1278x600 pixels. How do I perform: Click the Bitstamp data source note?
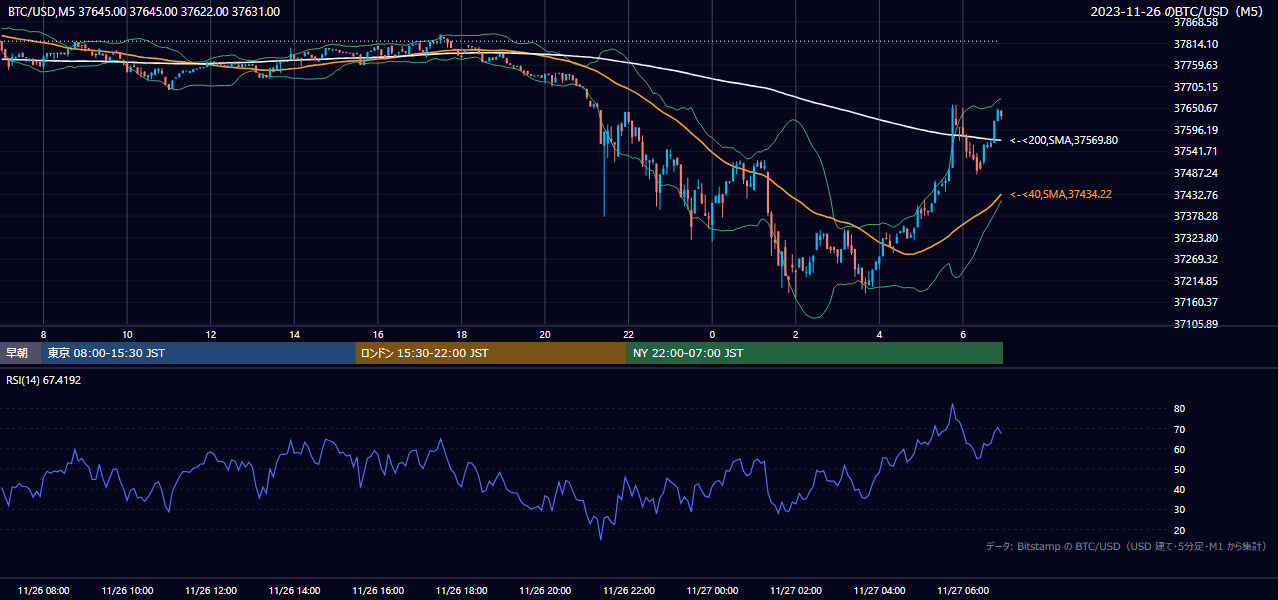tap(1126, 546)
